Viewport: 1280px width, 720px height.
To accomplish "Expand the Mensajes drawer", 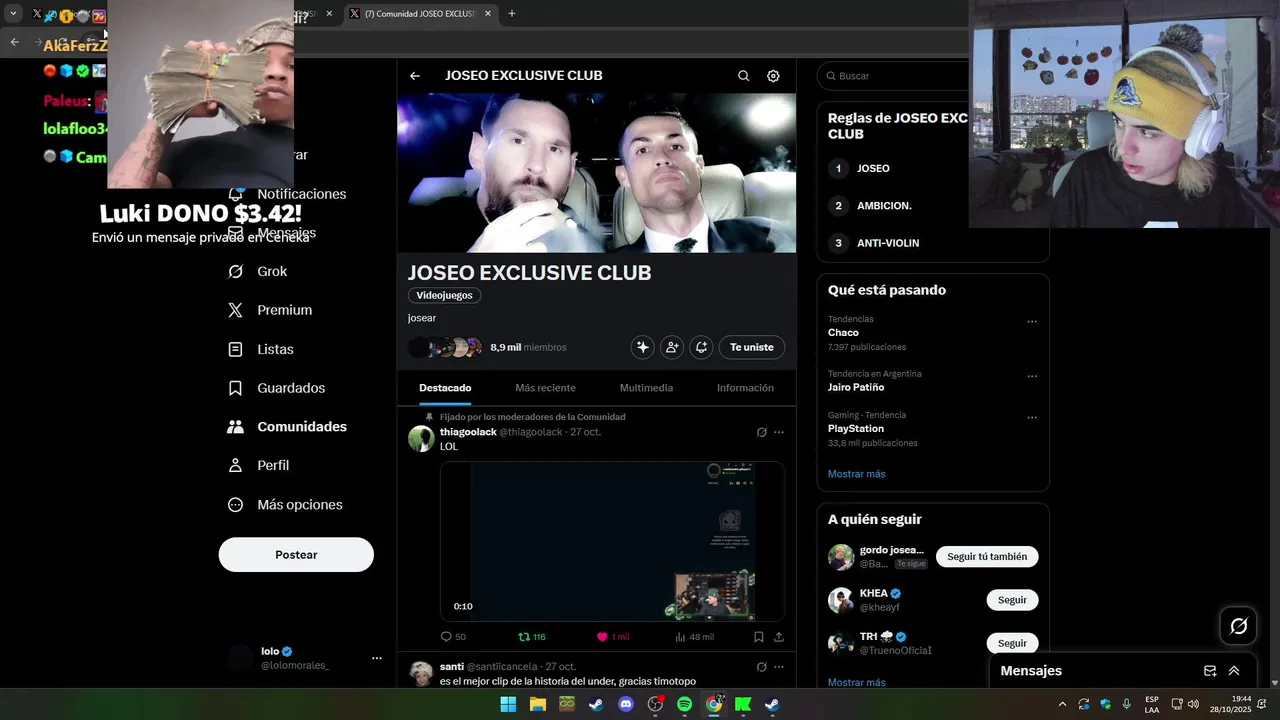I will pos(1234,671).
